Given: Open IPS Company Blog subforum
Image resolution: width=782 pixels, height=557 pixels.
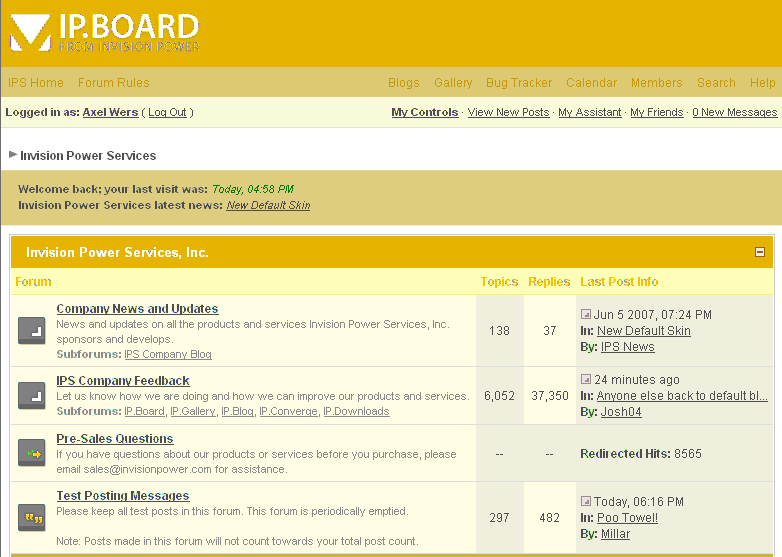Looking at the screenshot, I should (x=168, y=354).
